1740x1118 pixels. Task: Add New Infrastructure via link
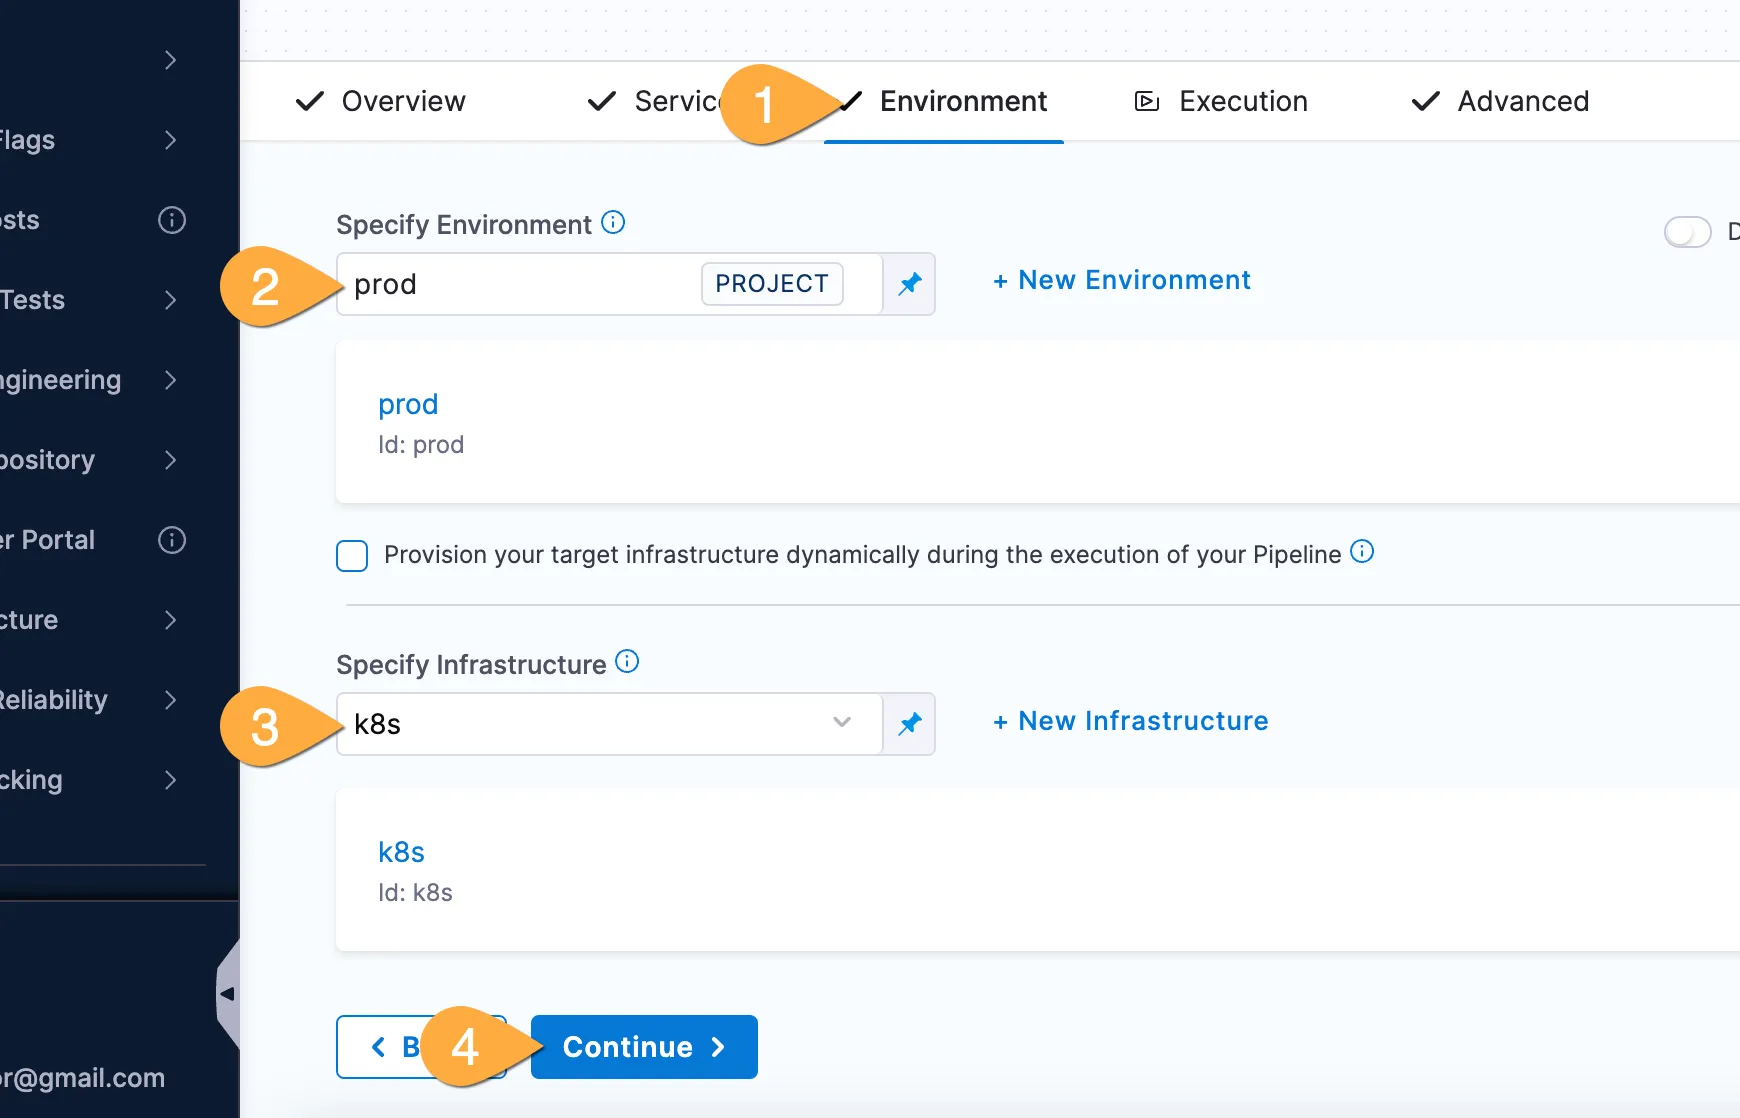(x=1130, y=721)
